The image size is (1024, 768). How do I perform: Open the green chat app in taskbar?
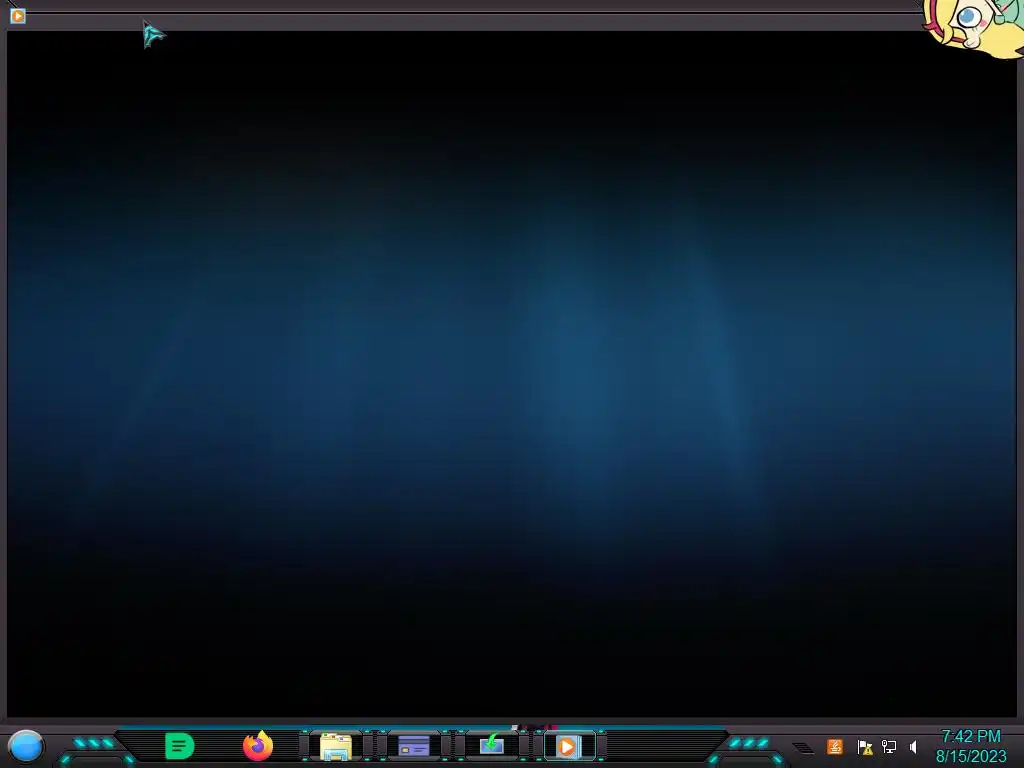click(180, 746)
